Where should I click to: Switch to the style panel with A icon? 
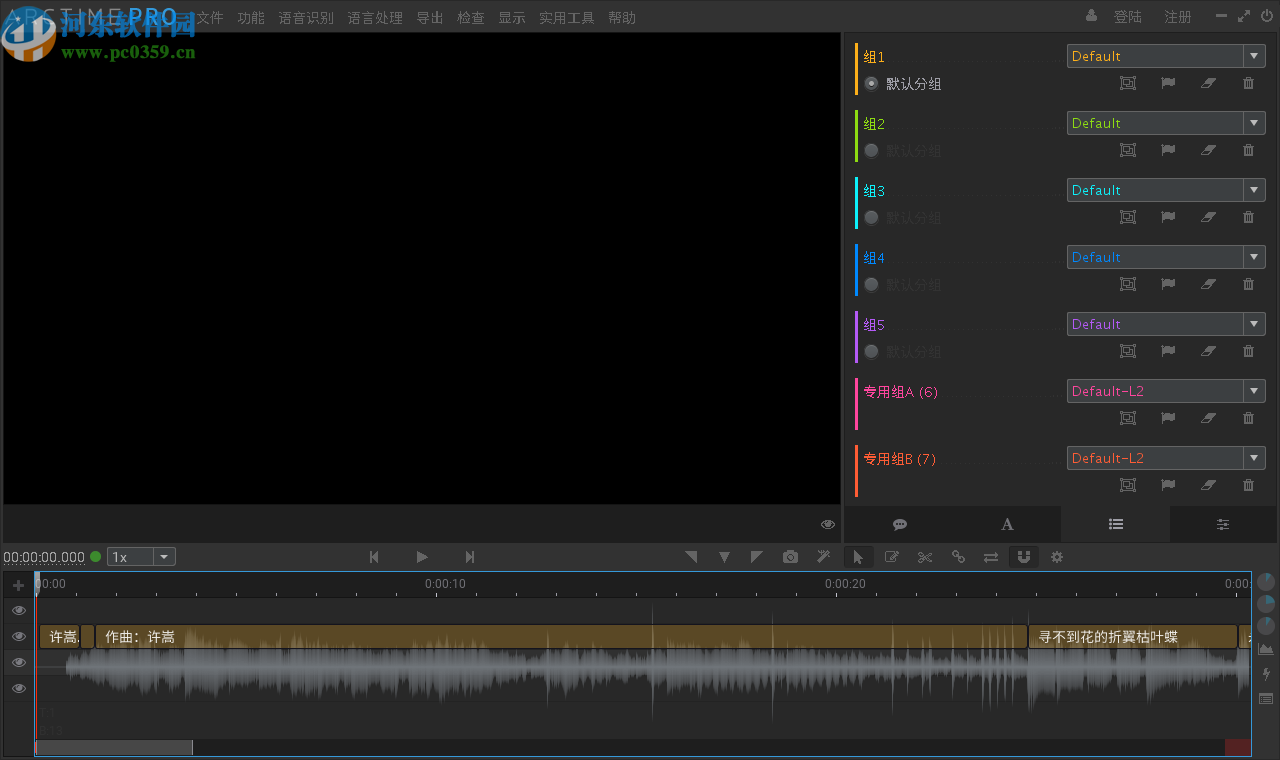click(1007, 523)
